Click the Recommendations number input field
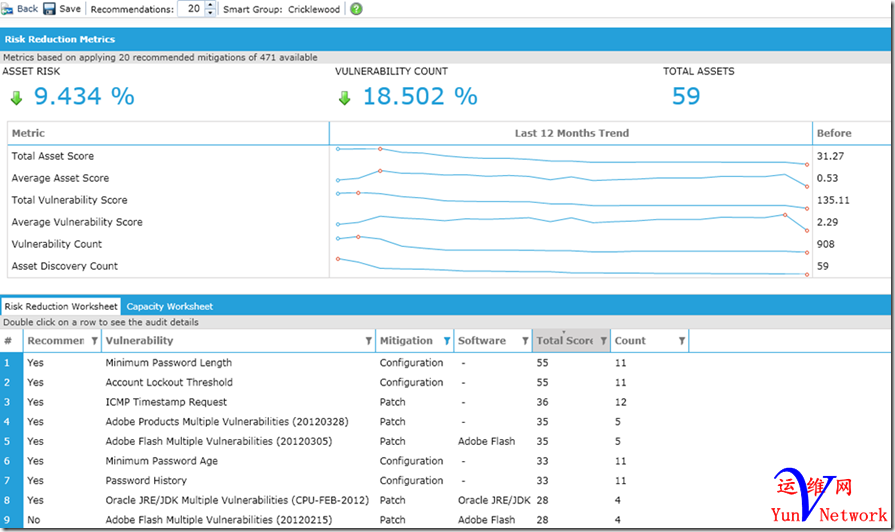 (x=191, y=9)
